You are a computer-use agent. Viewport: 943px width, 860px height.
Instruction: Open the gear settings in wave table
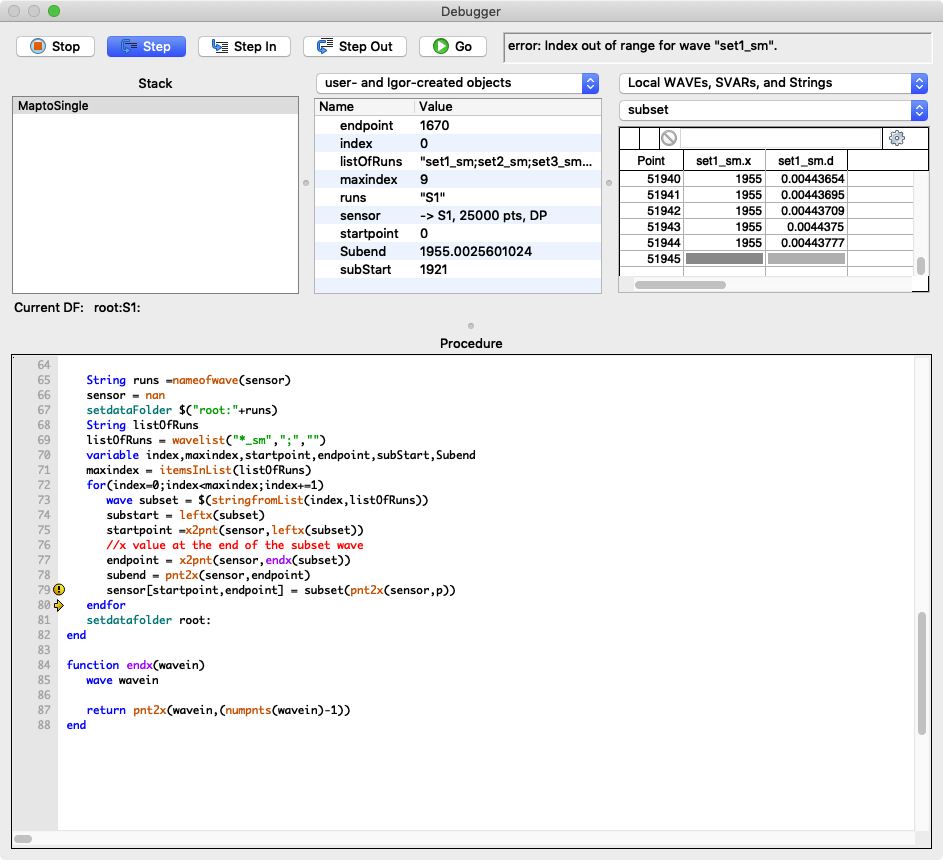point(896,138)
